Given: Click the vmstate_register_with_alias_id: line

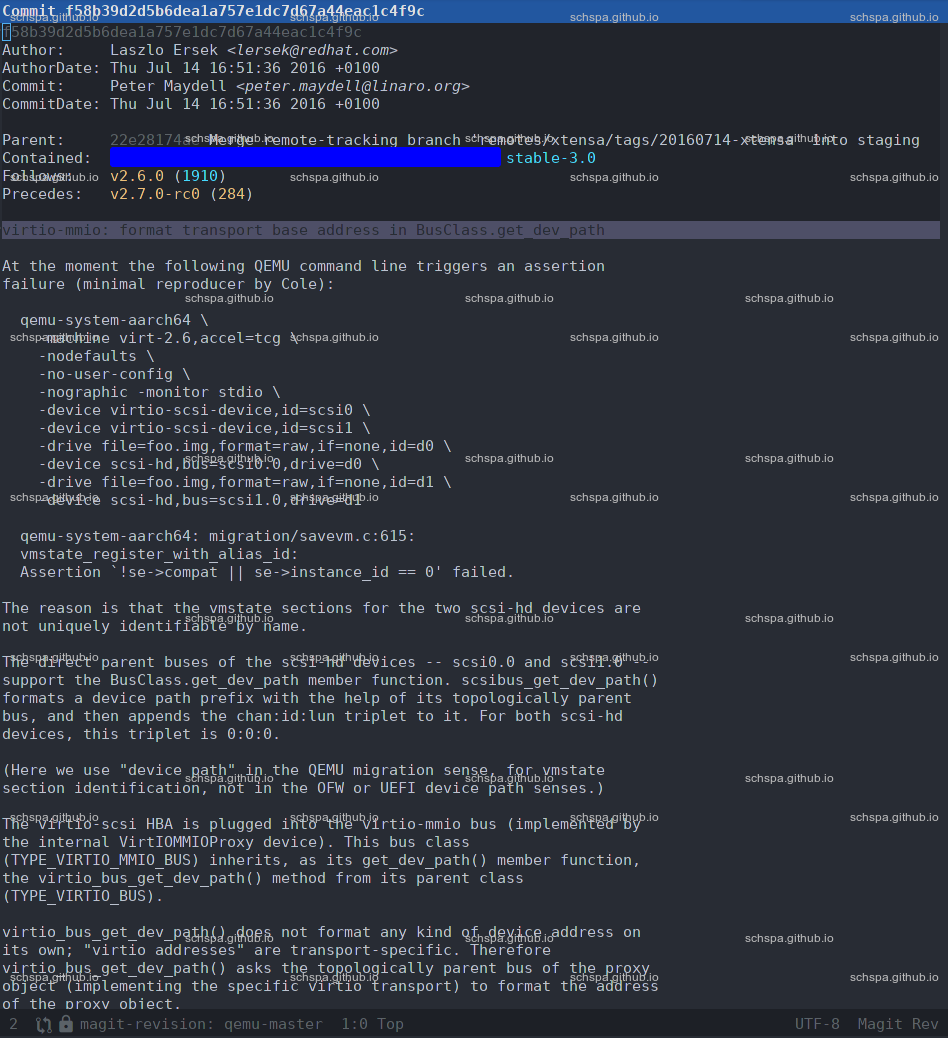Looking at the screenshot, I should click(160, 554).
